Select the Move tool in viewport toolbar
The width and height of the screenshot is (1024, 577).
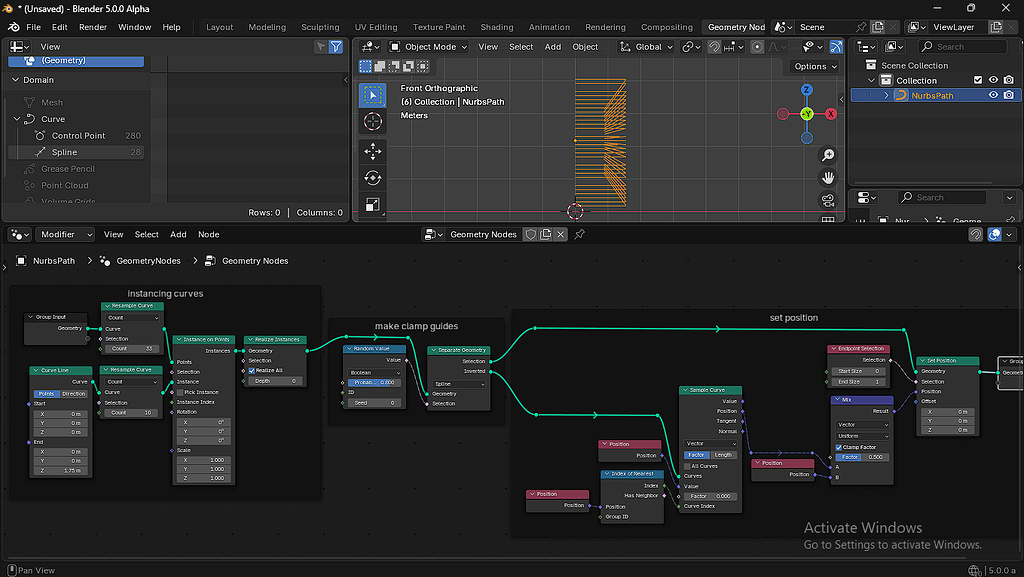pyautogui.click(x=372, y=151)
